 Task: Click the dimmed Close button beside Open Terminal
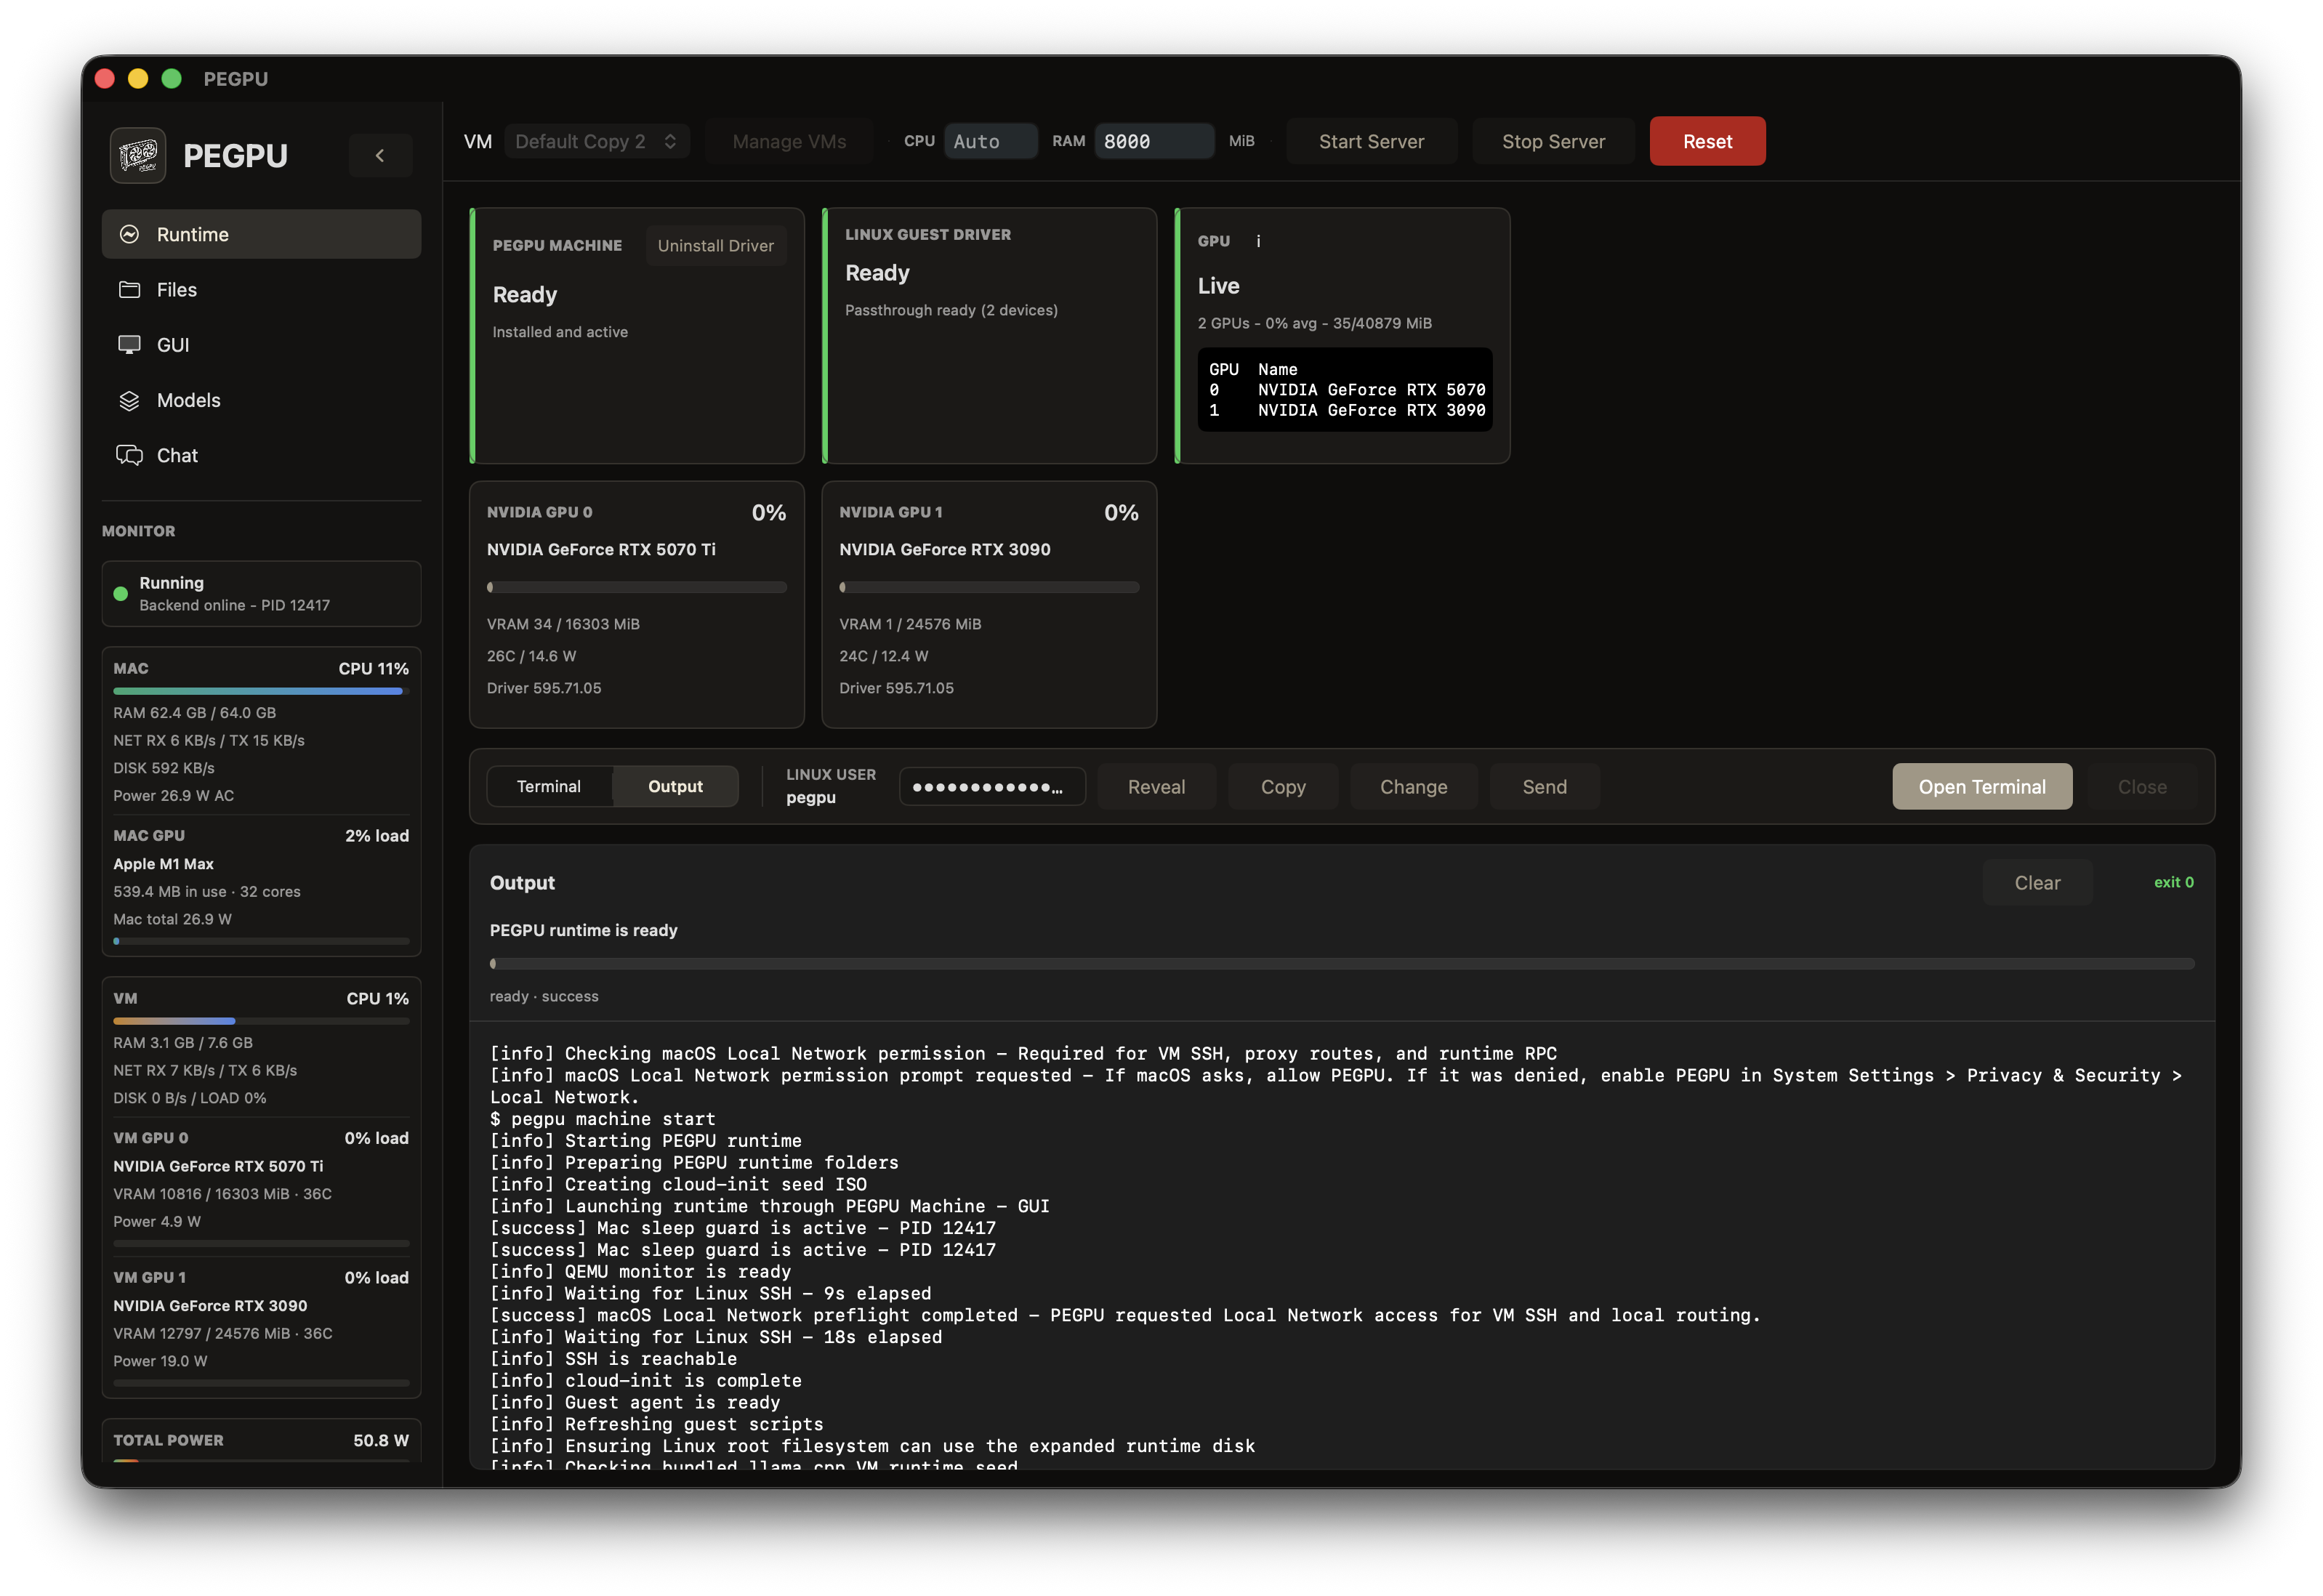pos(2141,787)
